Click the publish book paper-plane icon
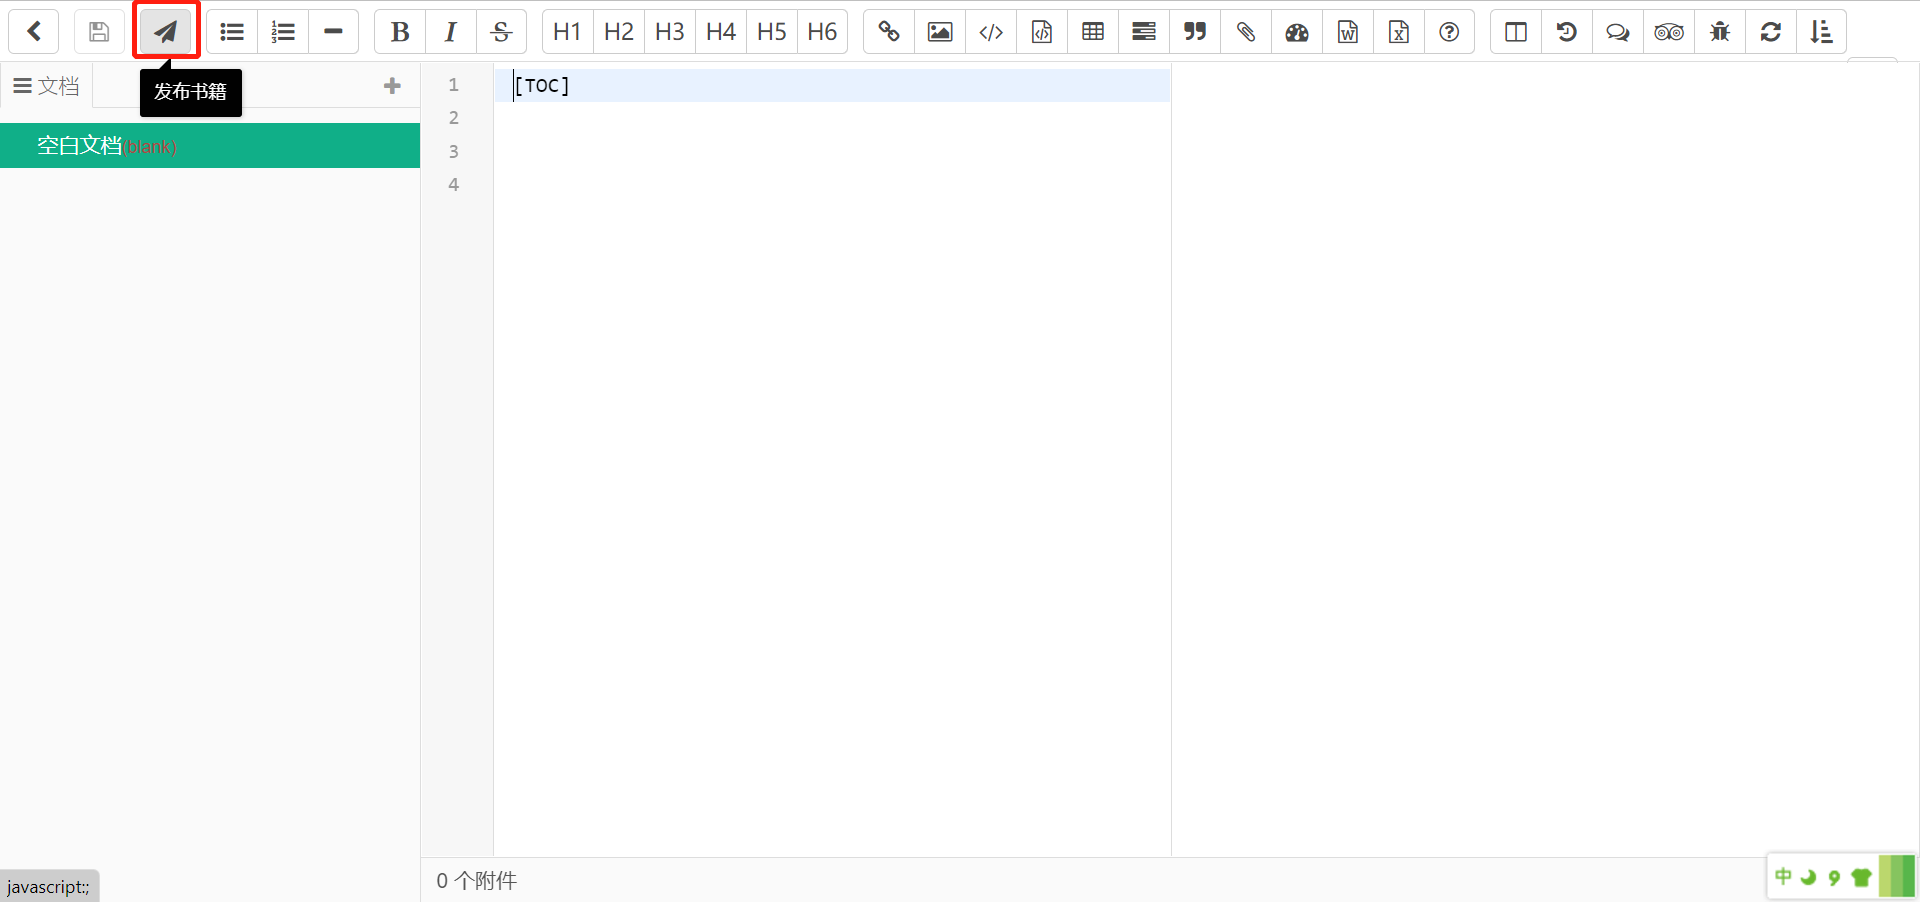 [165, 32]
